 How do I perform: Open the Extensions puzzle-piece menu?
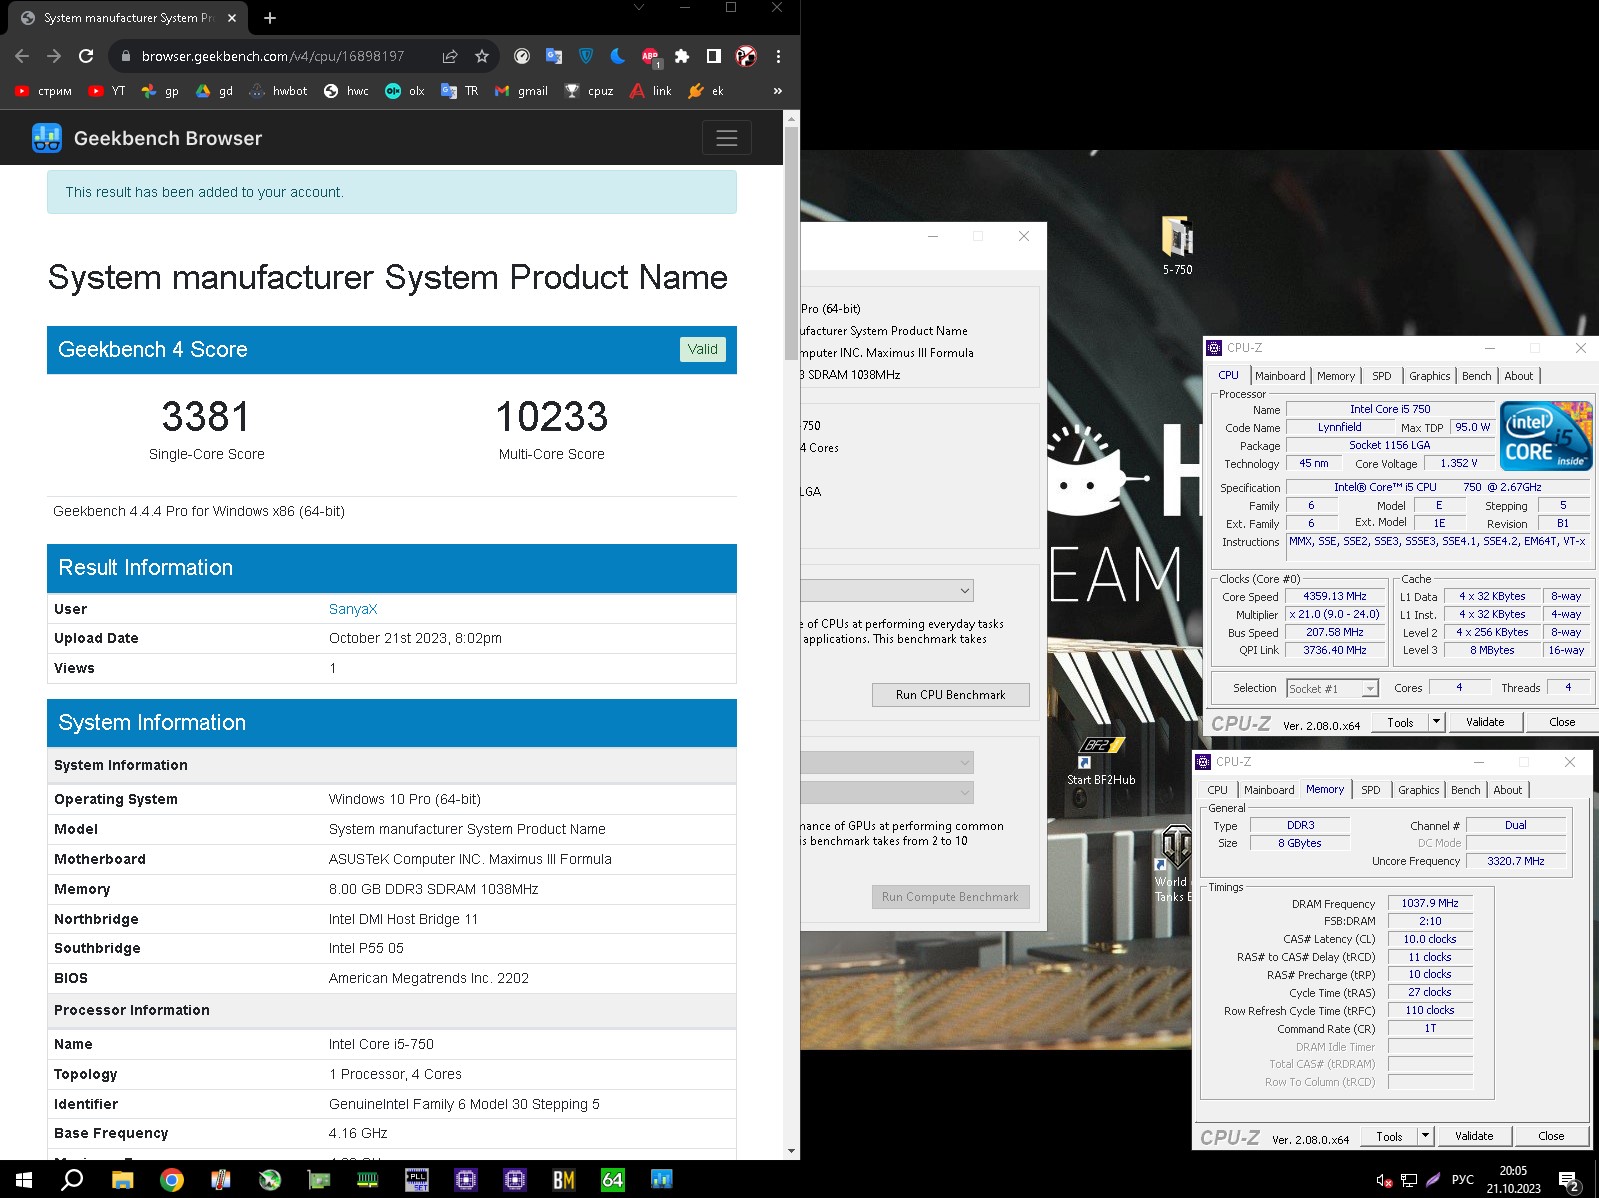(682, 56)
